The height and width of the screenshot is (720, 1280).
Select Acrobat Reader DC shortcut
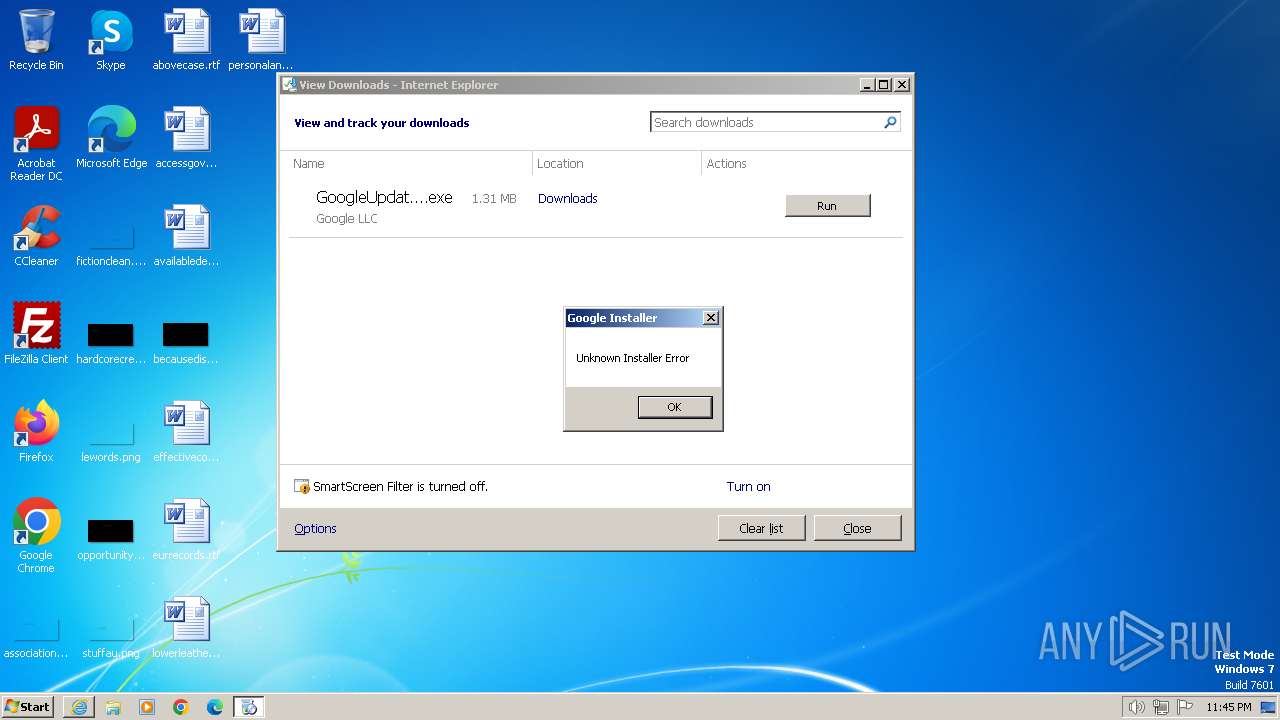point(36,144)
